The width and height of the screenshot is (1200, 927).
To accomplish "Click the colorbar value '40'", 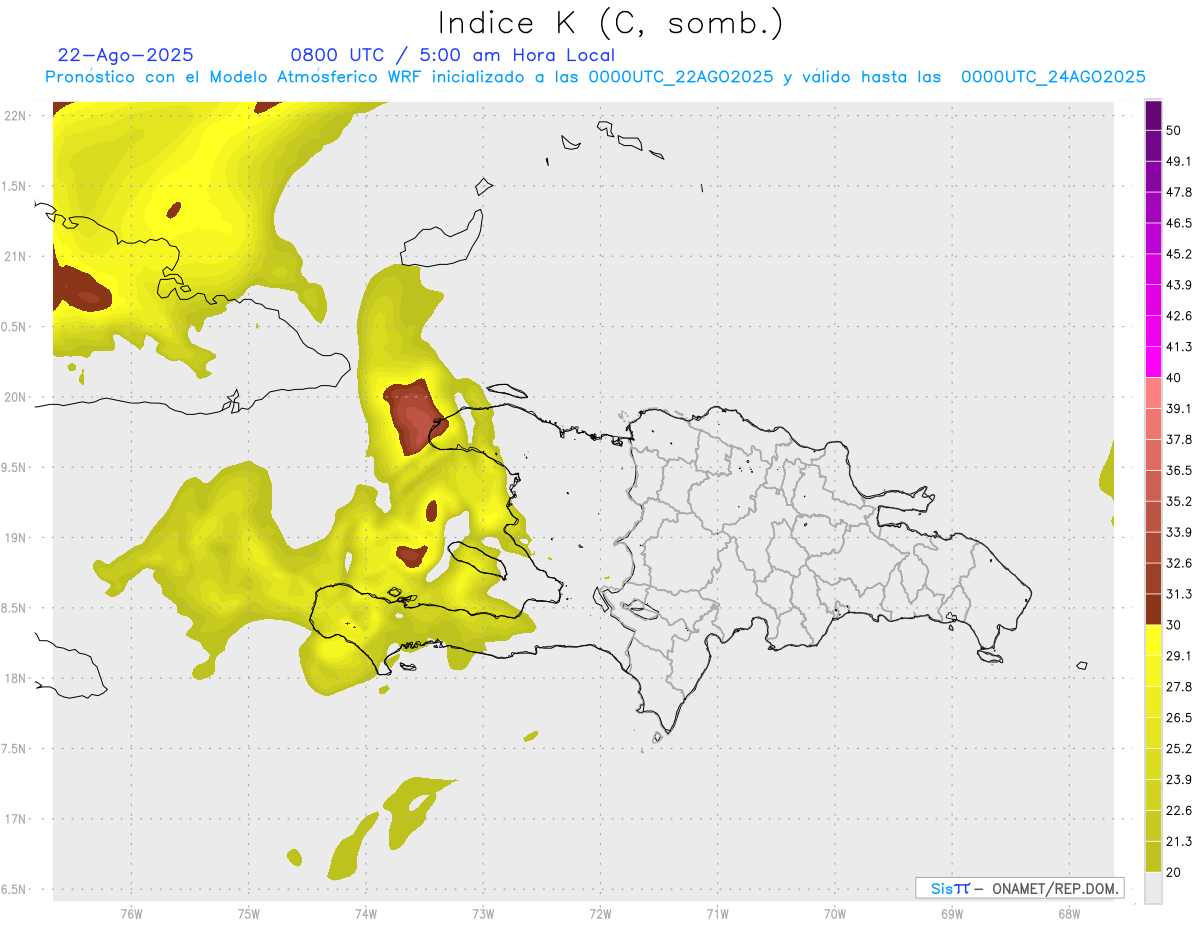I will [x=1174, y=378].
